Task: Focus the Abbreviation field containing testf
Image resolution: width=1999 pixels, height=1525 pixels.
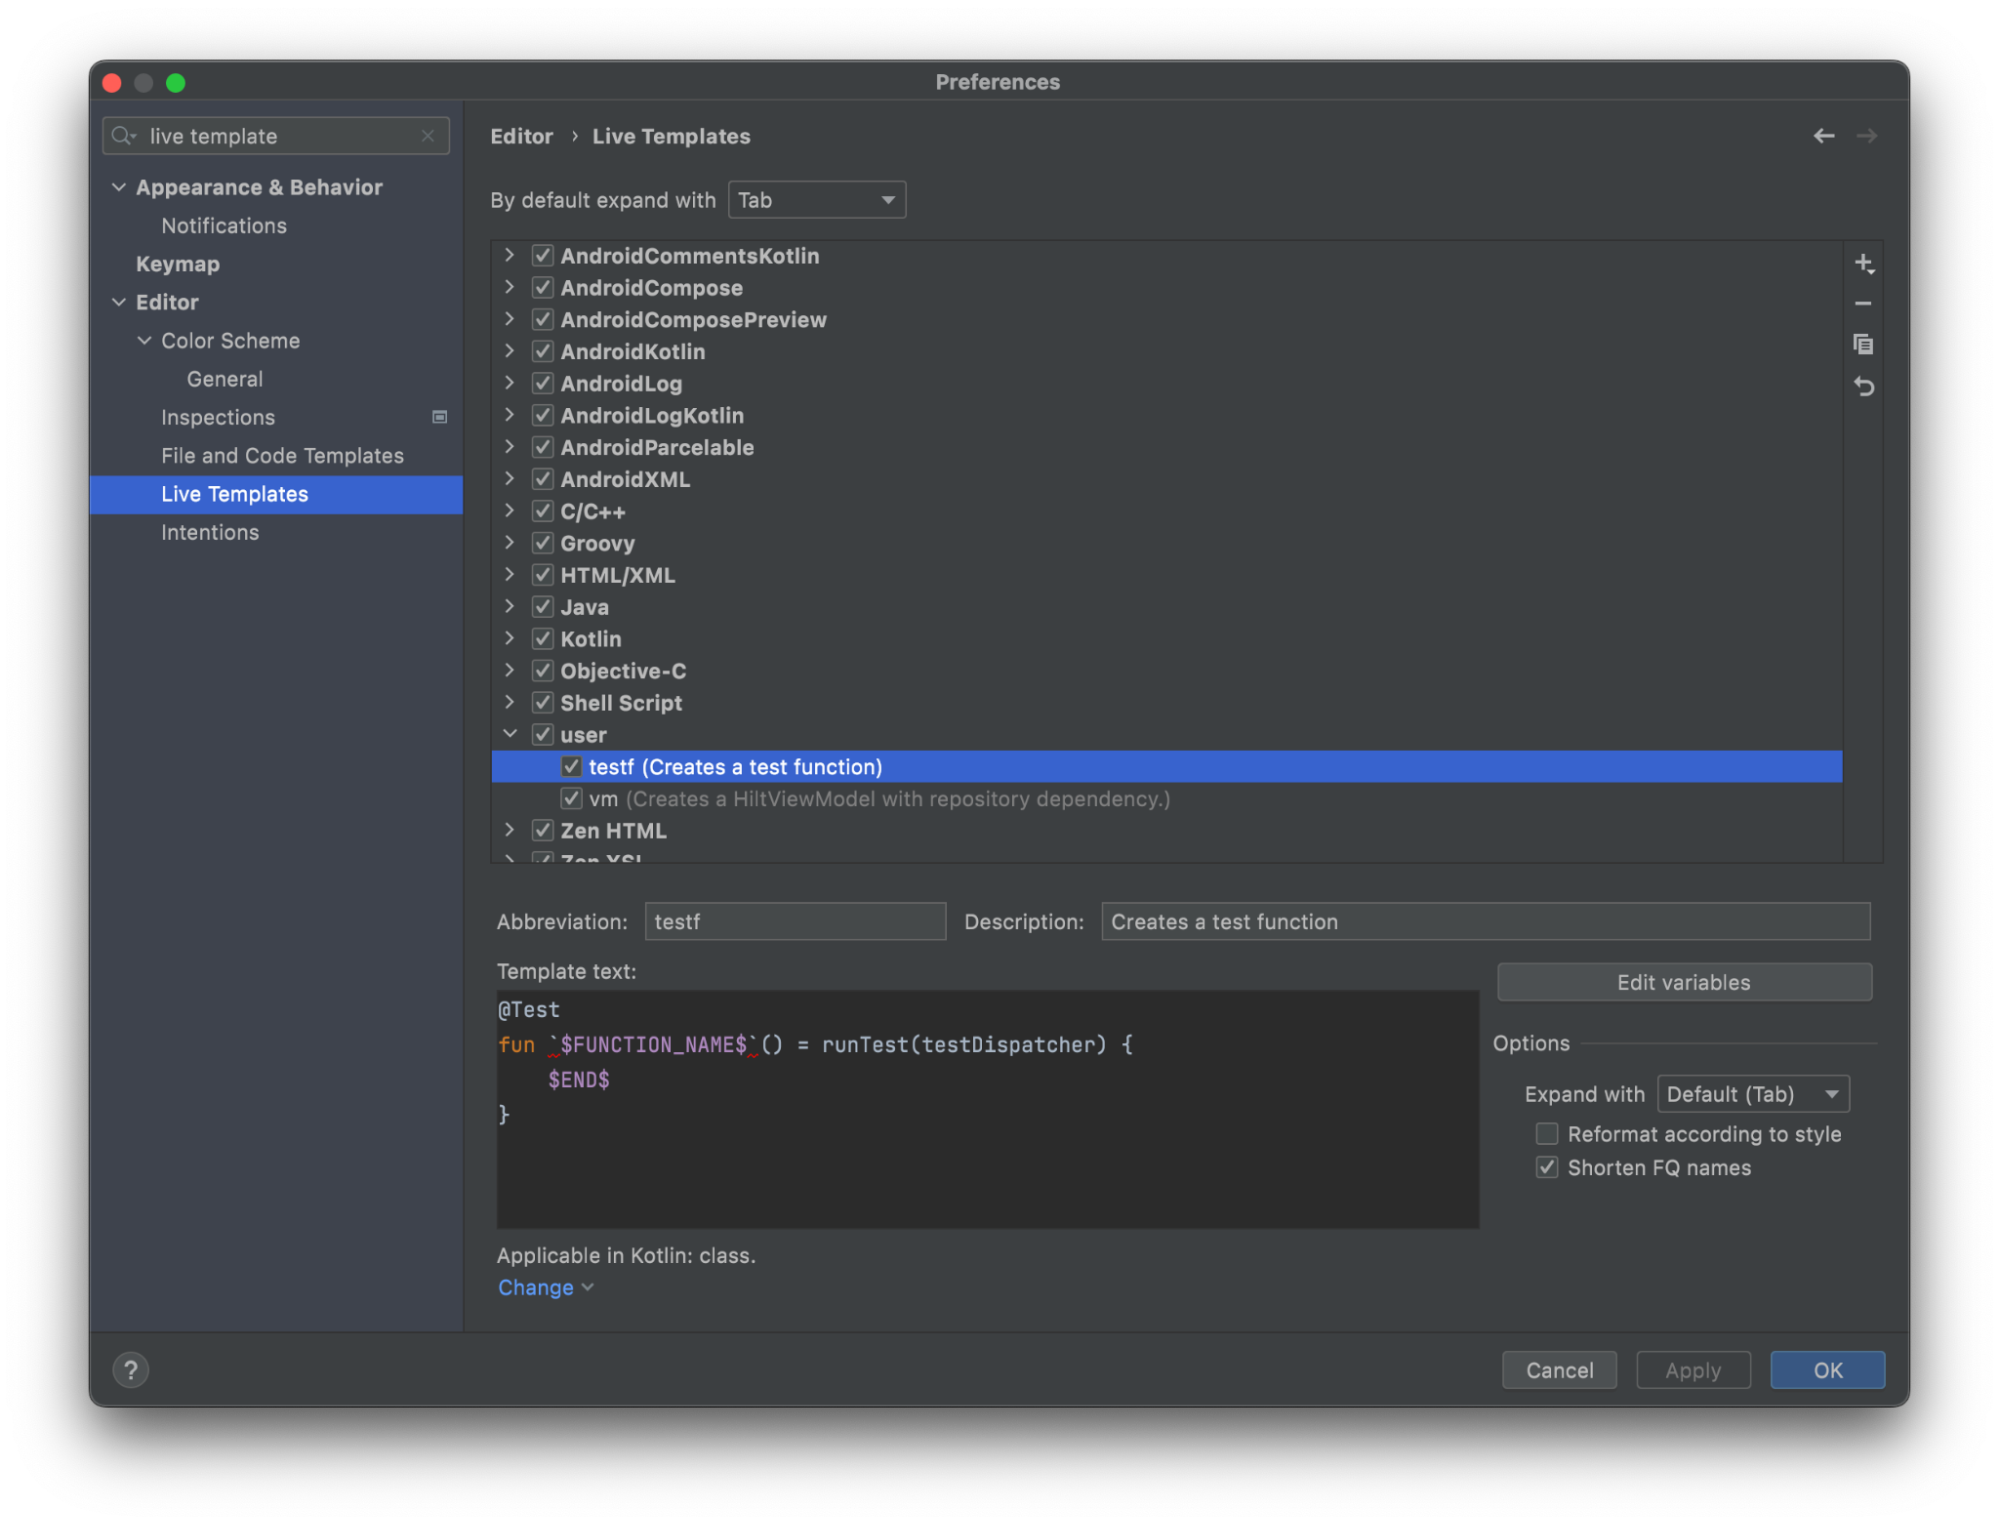Action: pyautogui.click(x=795, y=922)
